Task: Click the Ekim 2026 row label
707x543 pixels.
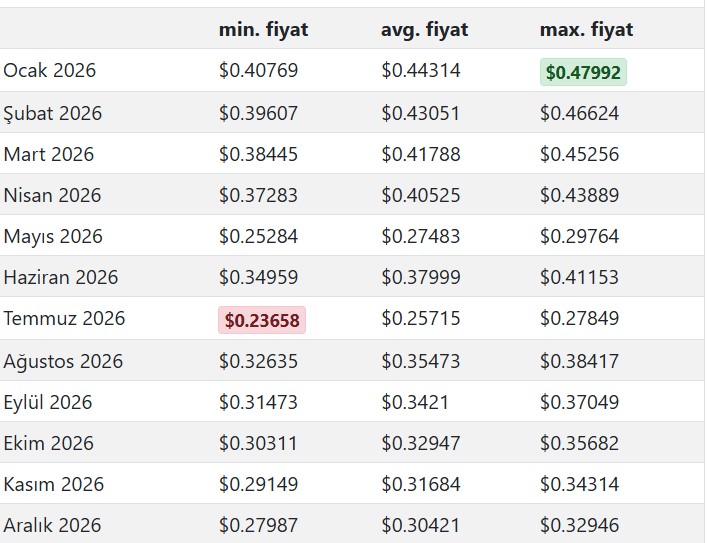Action: 48,443
